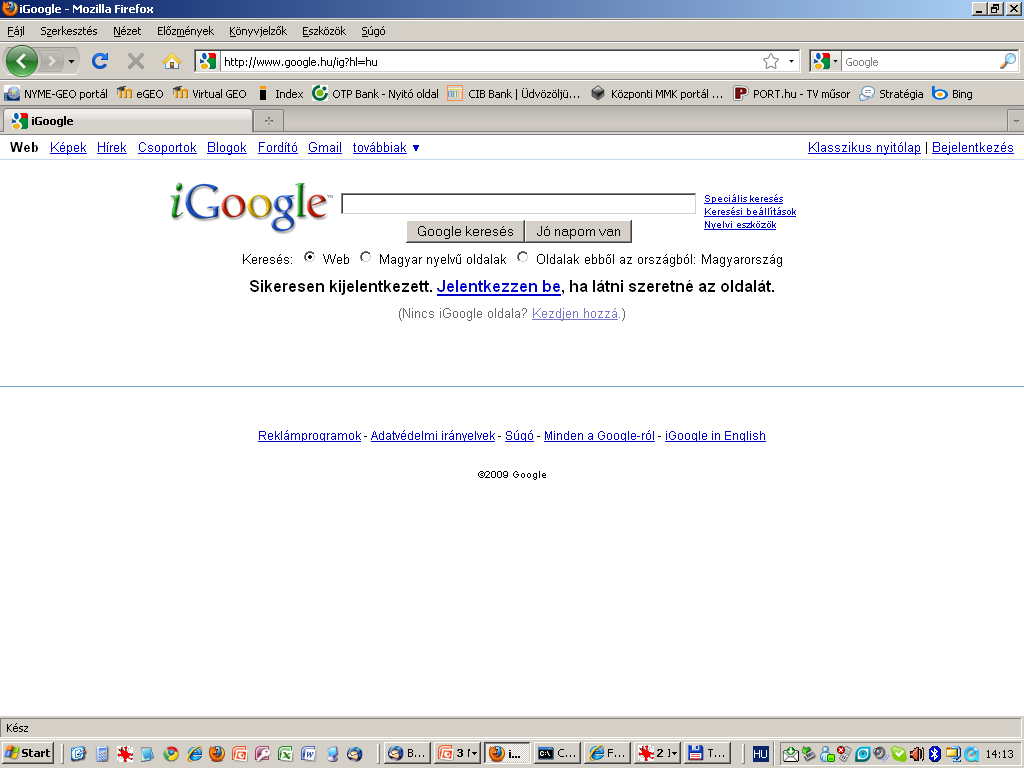
Task: Open the Szerkesztés menu
Action: point(69,31)
